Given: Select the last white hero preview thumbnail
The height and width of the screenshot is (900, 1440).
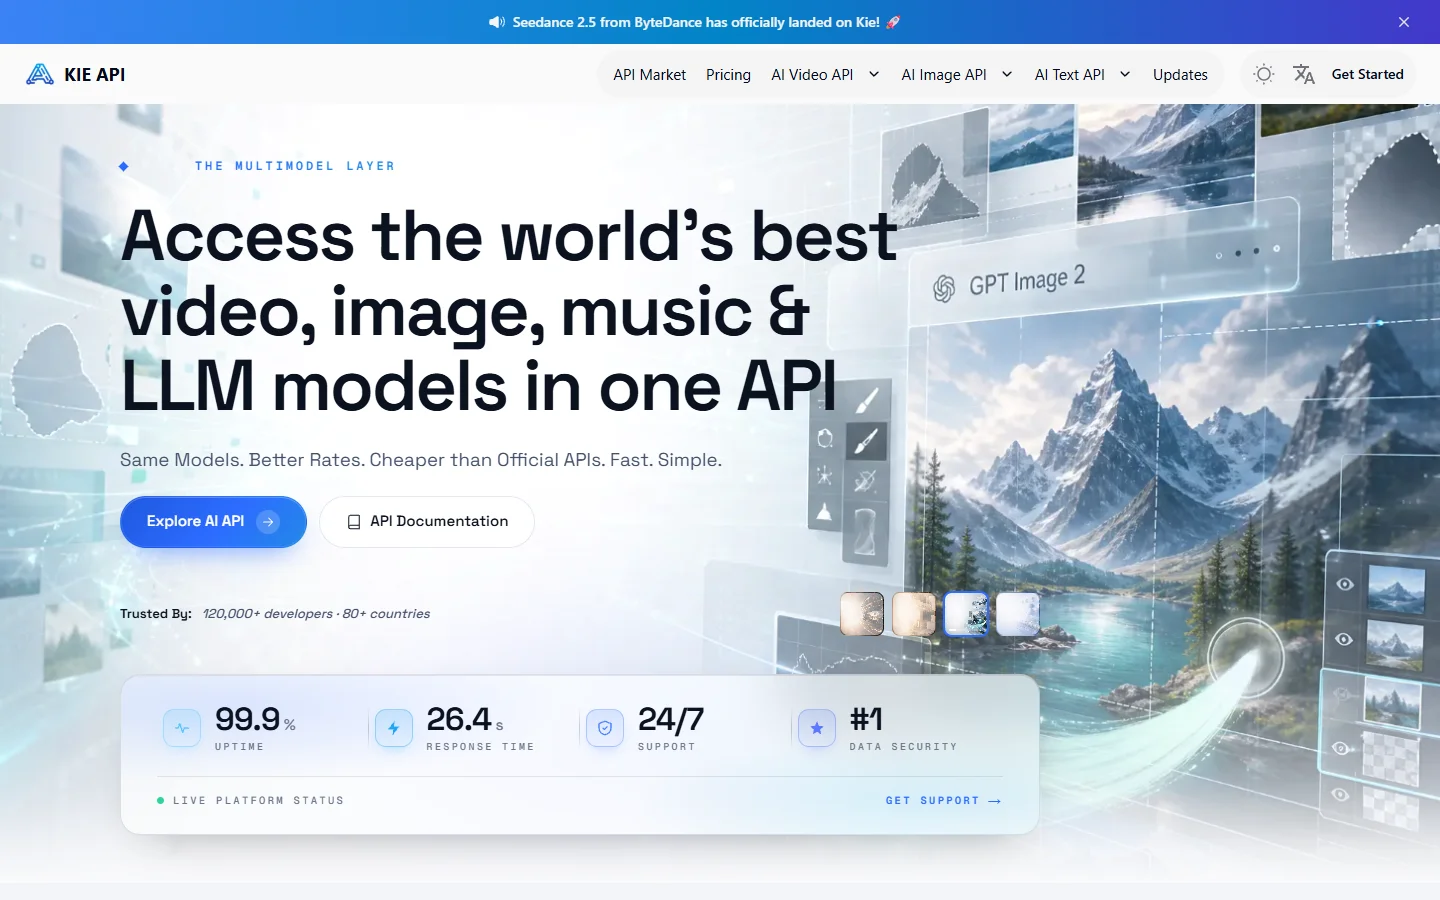Looking at the screenshot, I should coord(1018,614).
